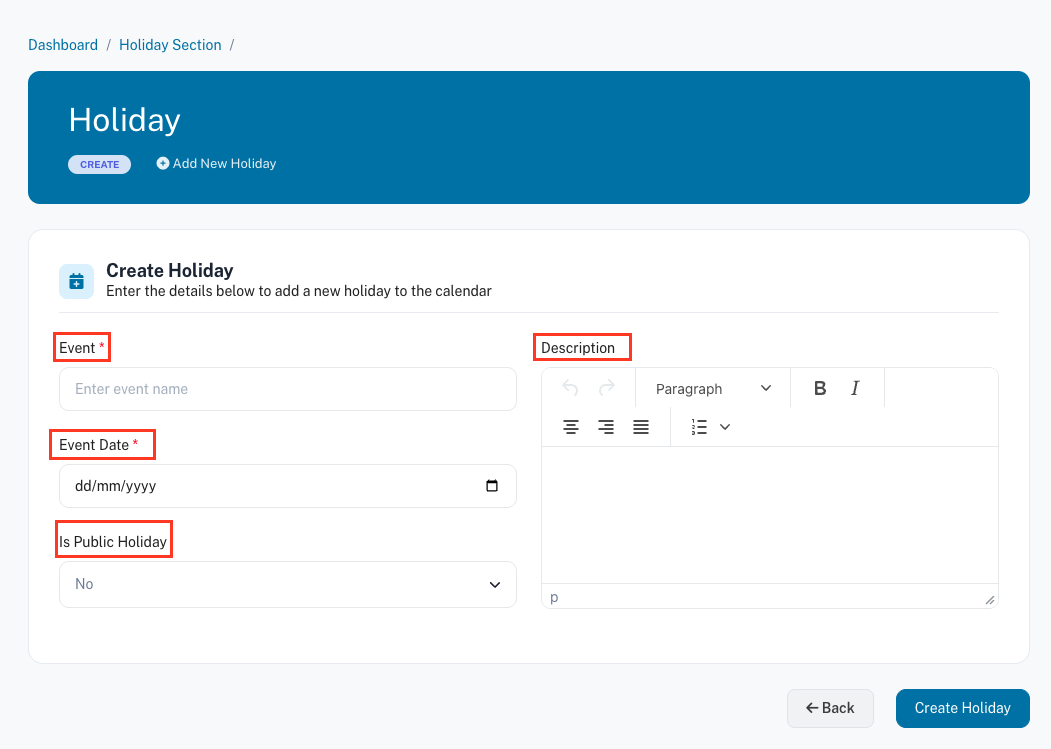Viewport: 1051px width, 749px height.
Task: Justify the description text
Action: (x=641, y=427)
